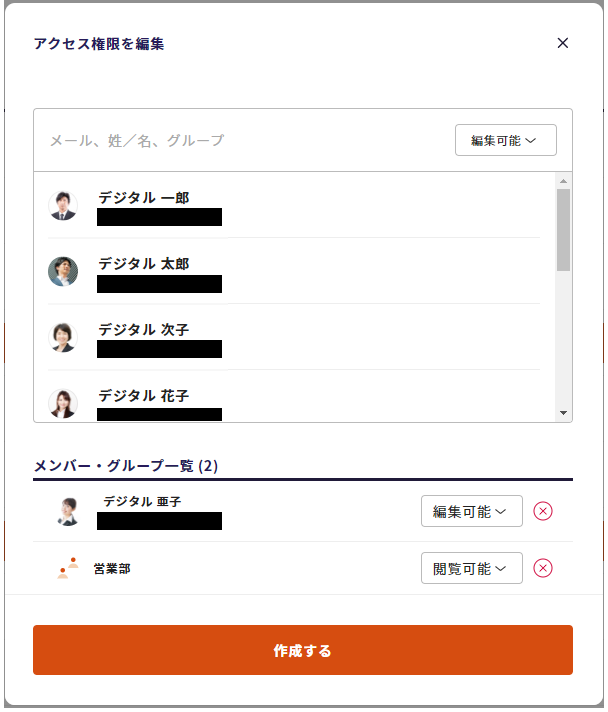Click scrollbar down arrow in suggestion list

click(x=563, y=412)
